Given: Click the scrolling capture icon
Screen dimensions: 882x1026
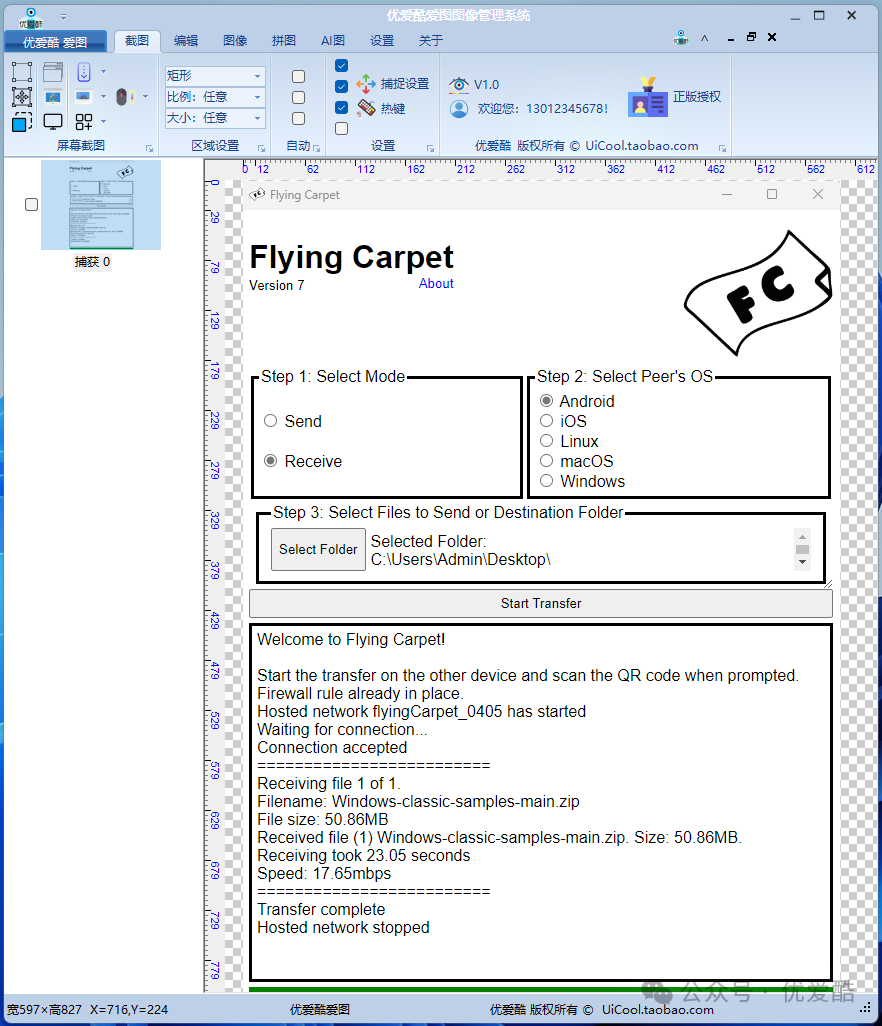Looking at the screenshot, I should pos(84,72).
